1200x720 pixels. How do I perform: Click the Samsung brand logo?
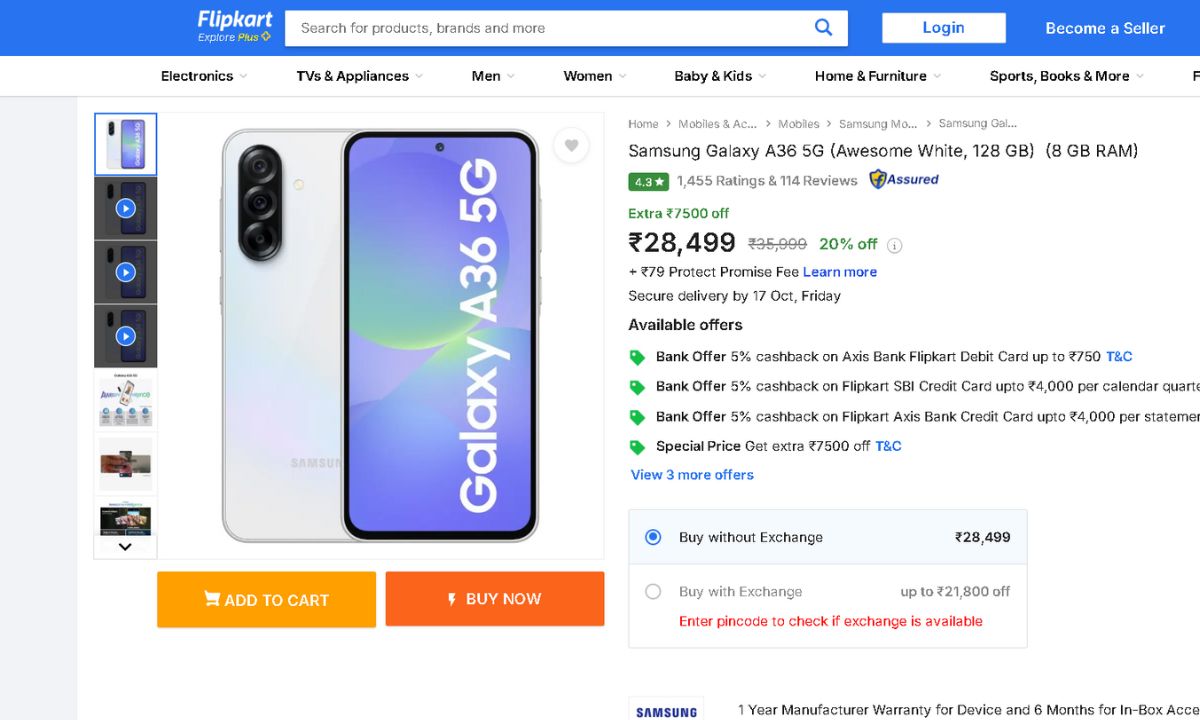click(x=666, y=712)
